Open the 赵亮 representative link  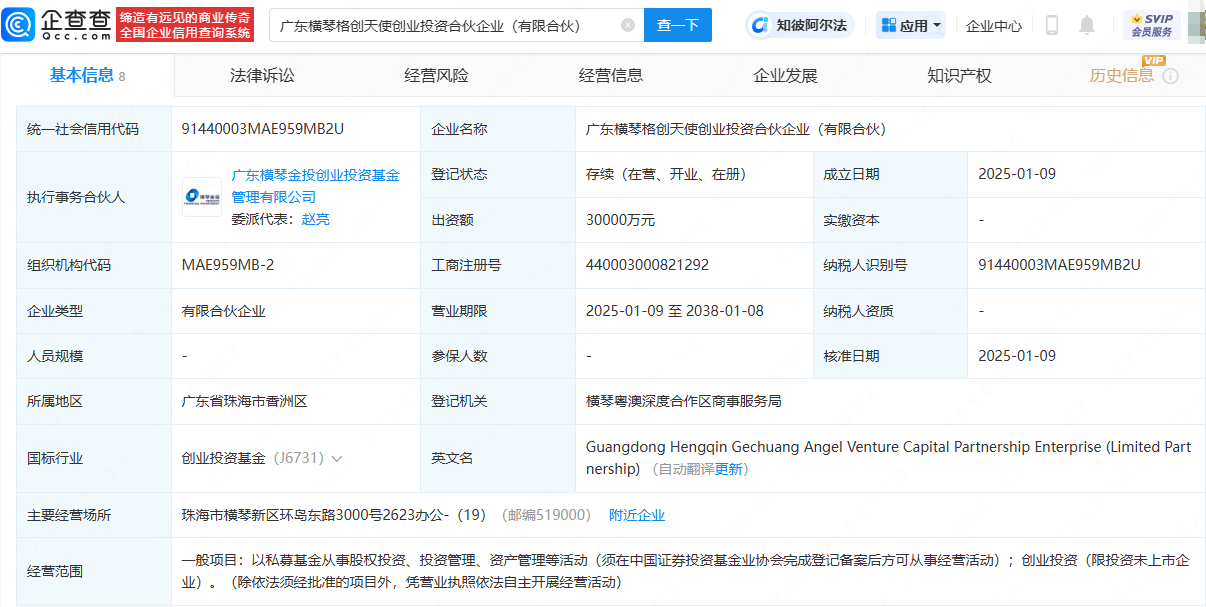point(316,219)
